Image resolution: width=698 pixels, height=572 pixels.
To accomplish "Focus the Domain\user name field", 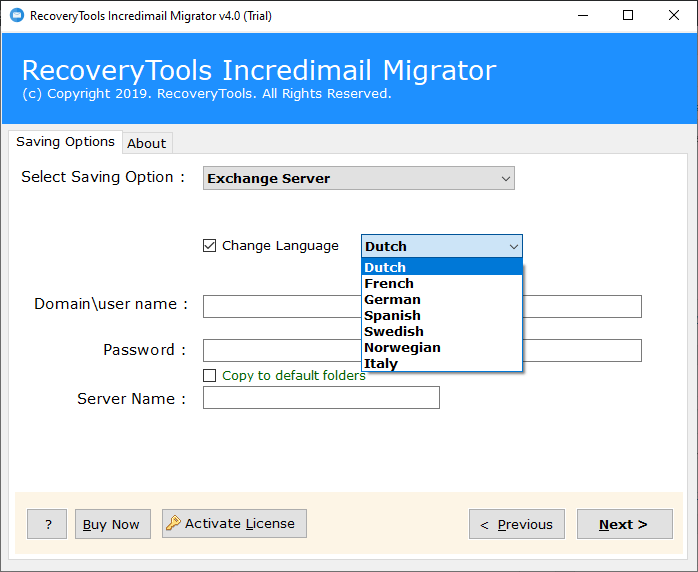I will [422, 306].
